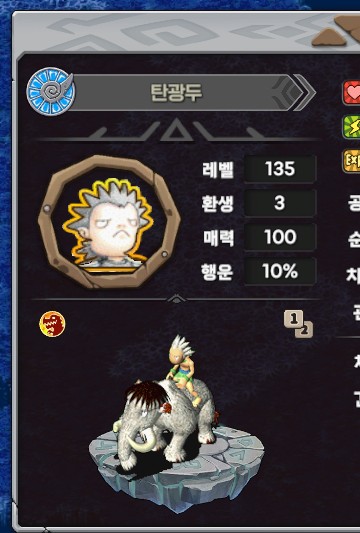Select the character name bar 탄광두
Screen dimensions: 360x533
(x=177, y=92)
